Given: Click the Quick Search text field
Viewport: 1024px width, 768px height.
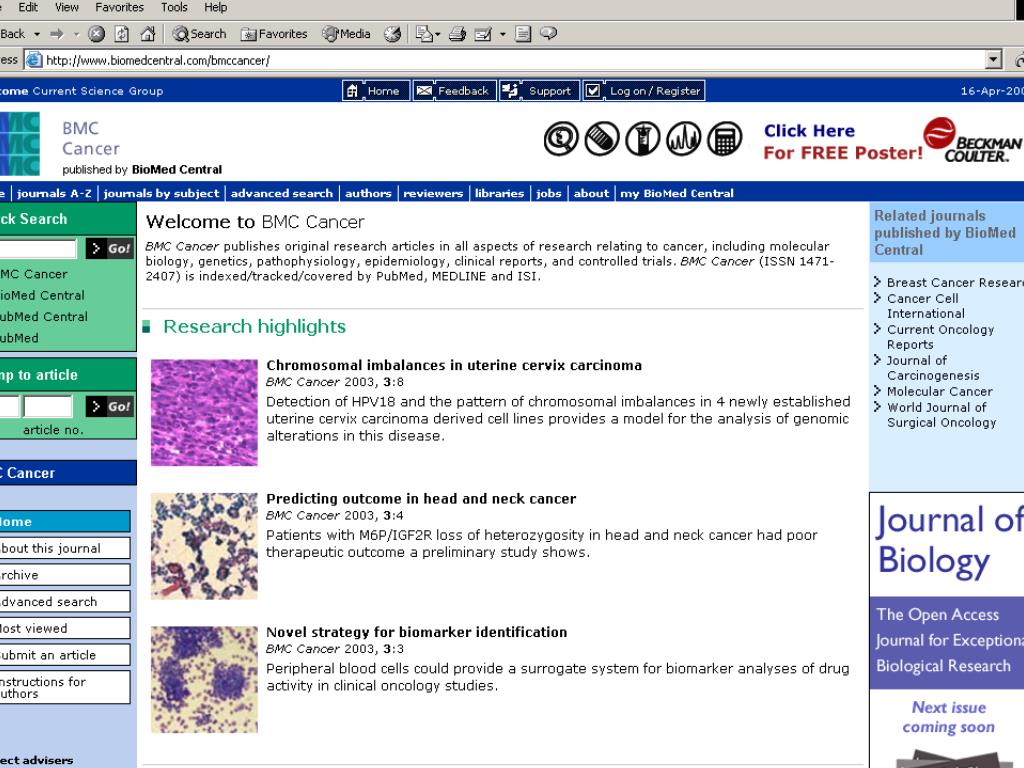Looking at the screenshot, I should click(38, 248).
